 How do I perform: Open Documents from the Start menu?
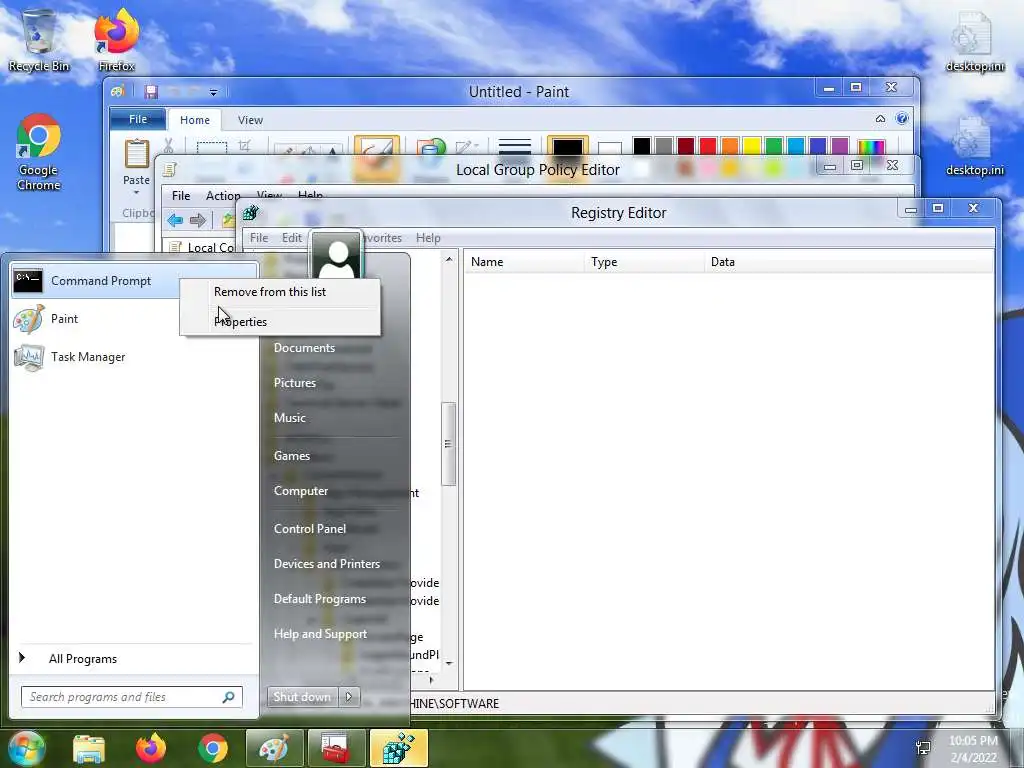(x=304, y=347)
